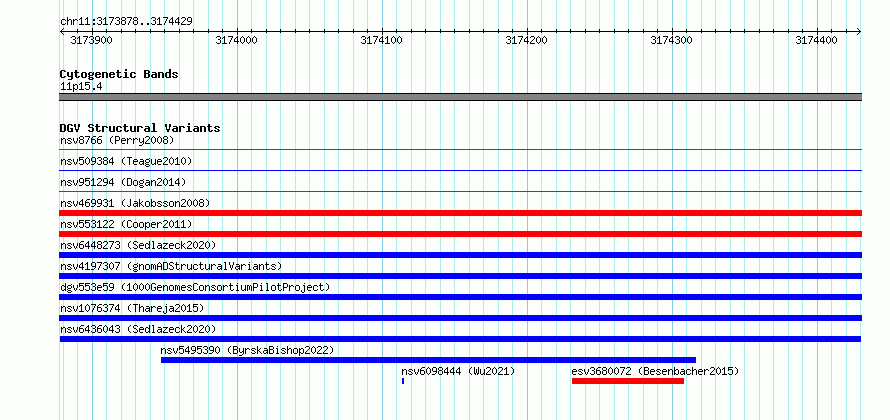Click the tiny blue marker under nsv6098444
Viewport: 890px width, 420px height.
(403, 381)
